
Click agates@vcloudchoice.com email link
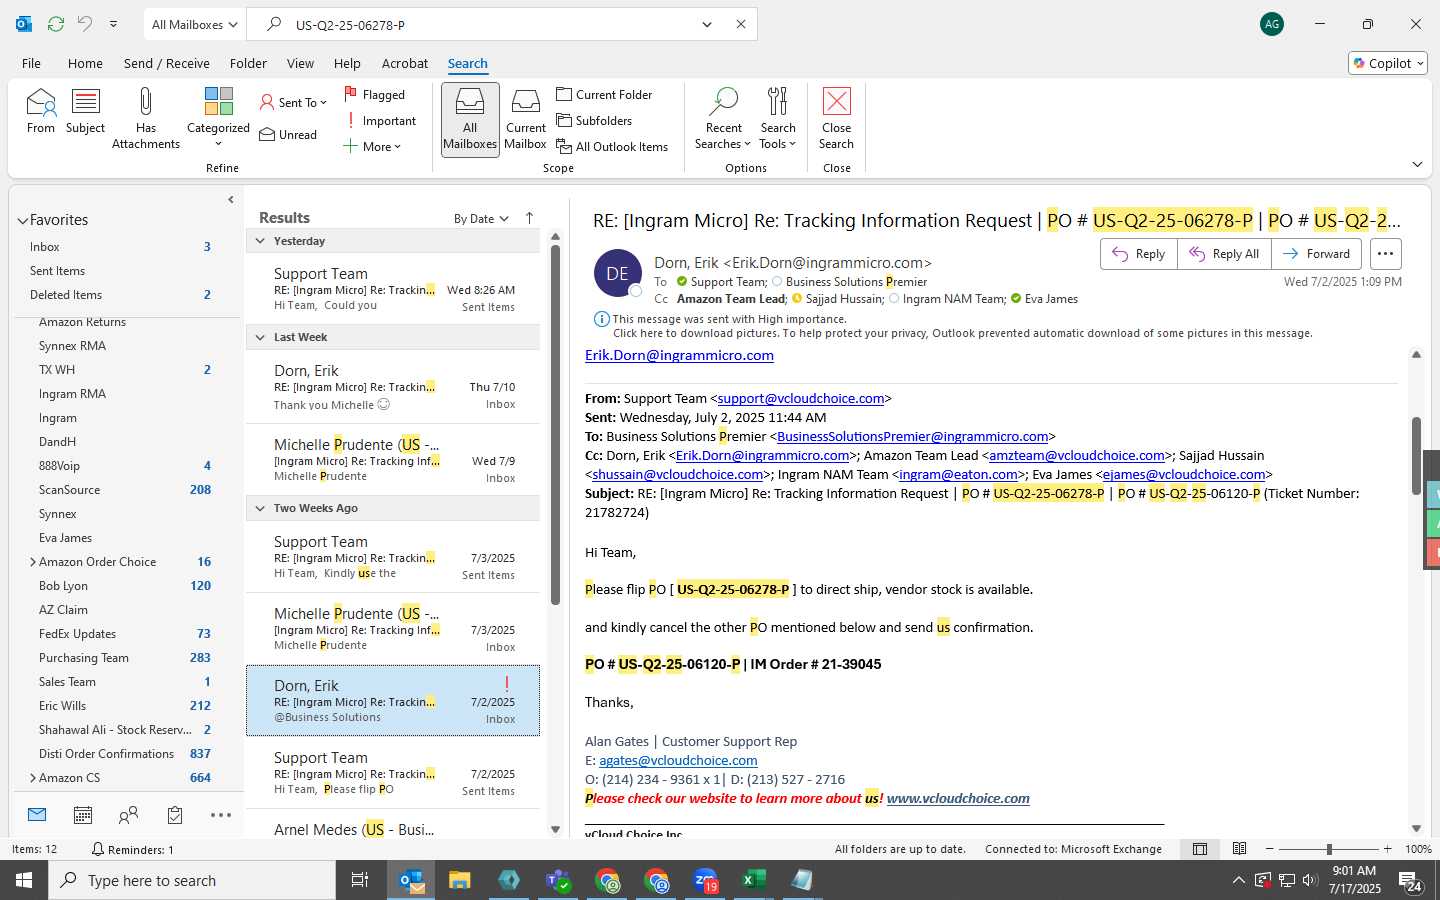[x=678, y=760]
